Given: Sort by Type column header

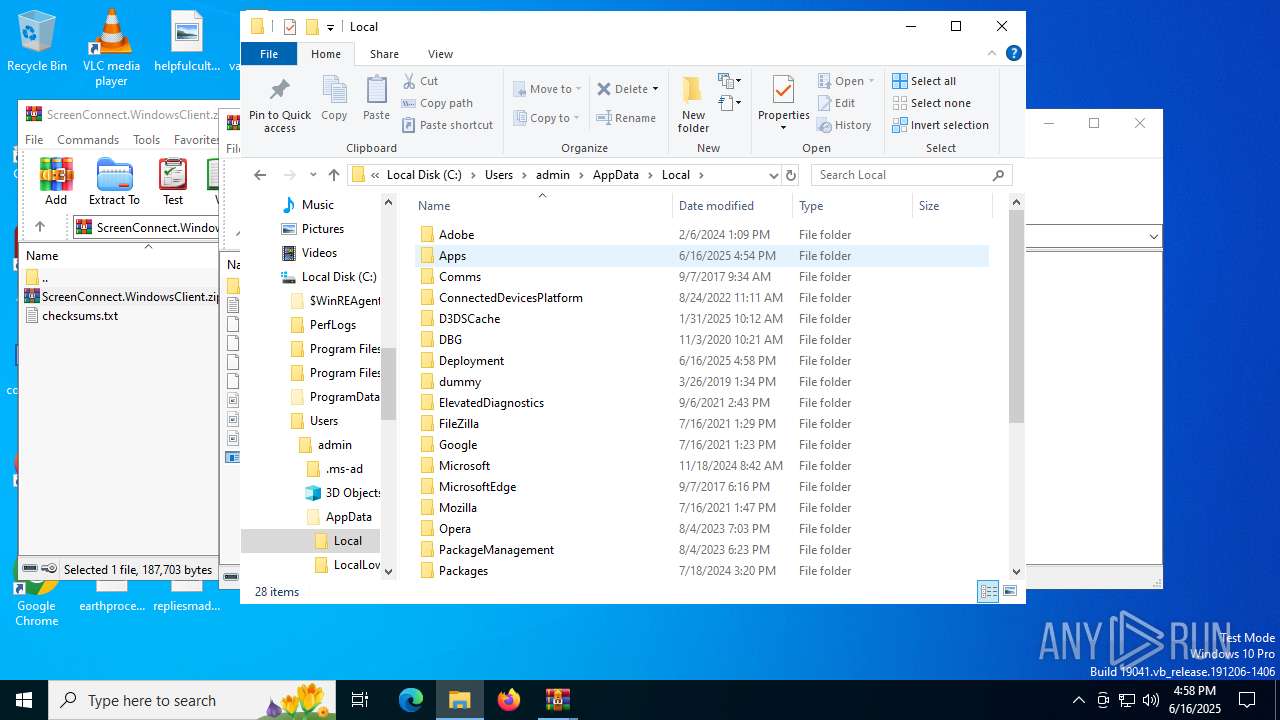Looking at the screenshot, I should [x=852, y=206].
